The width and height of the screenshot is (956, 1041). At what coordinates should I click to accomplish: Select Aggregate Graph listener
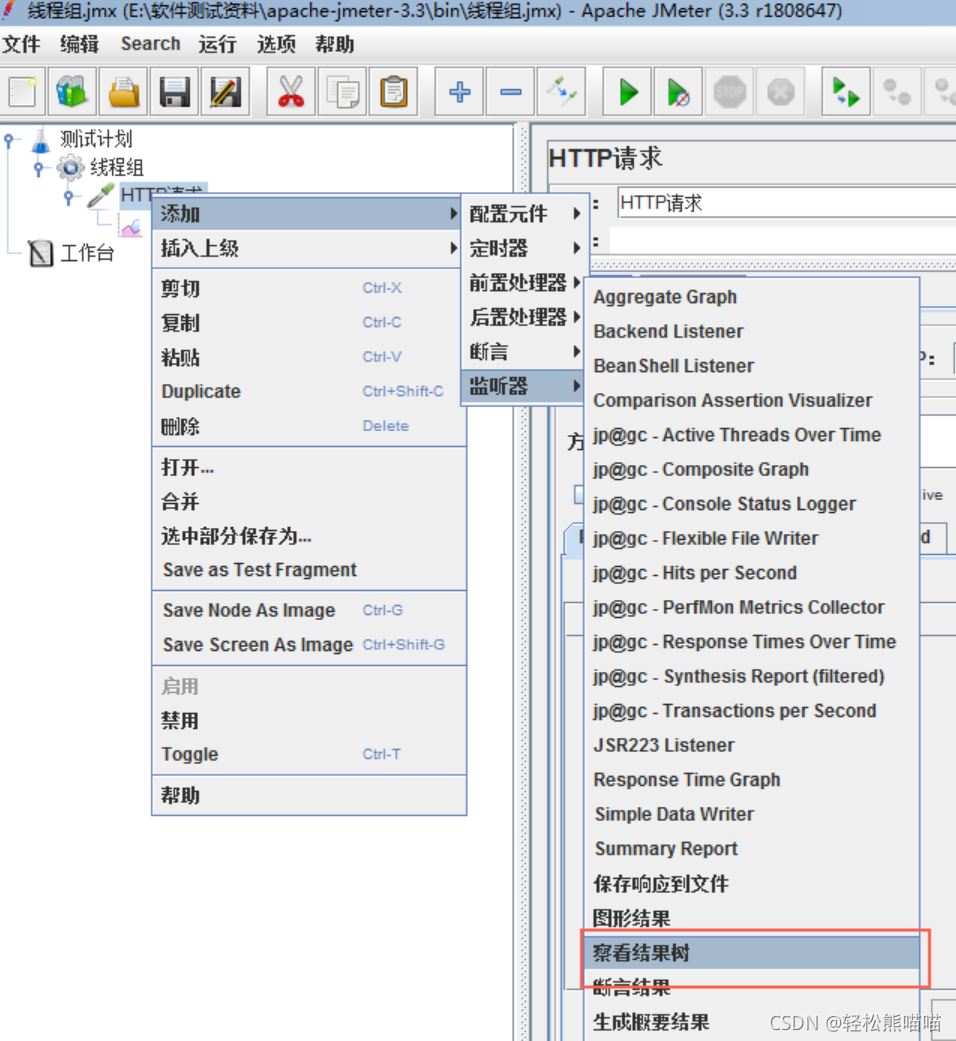tap(752, 297)
